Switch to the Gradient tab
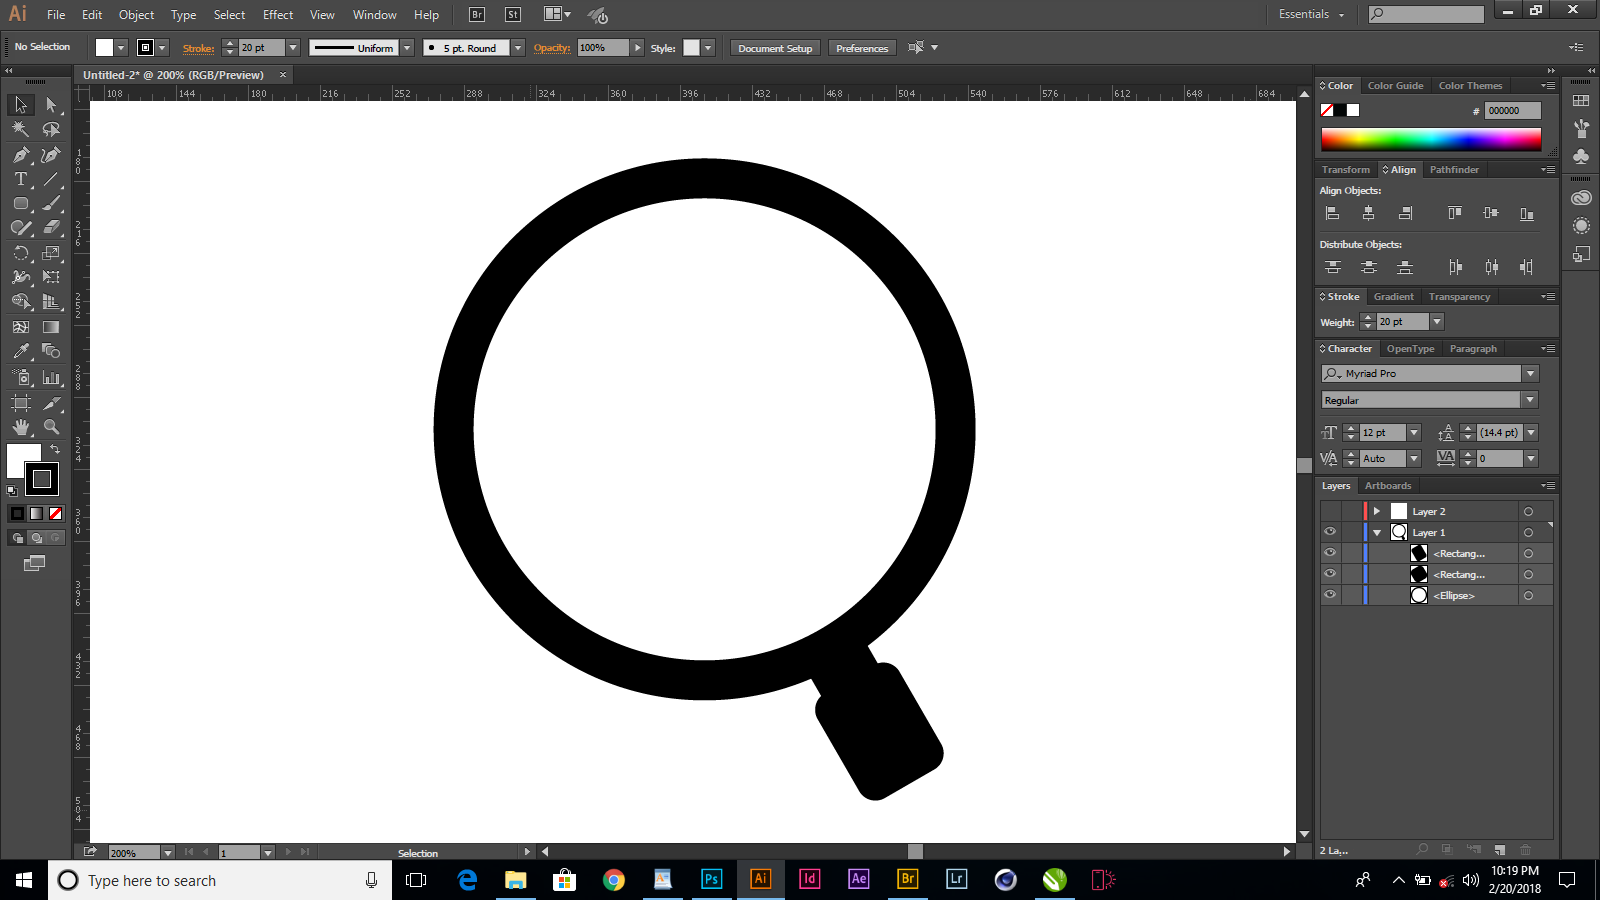Screen dimensions: 1600x900 coord(1393,297)
